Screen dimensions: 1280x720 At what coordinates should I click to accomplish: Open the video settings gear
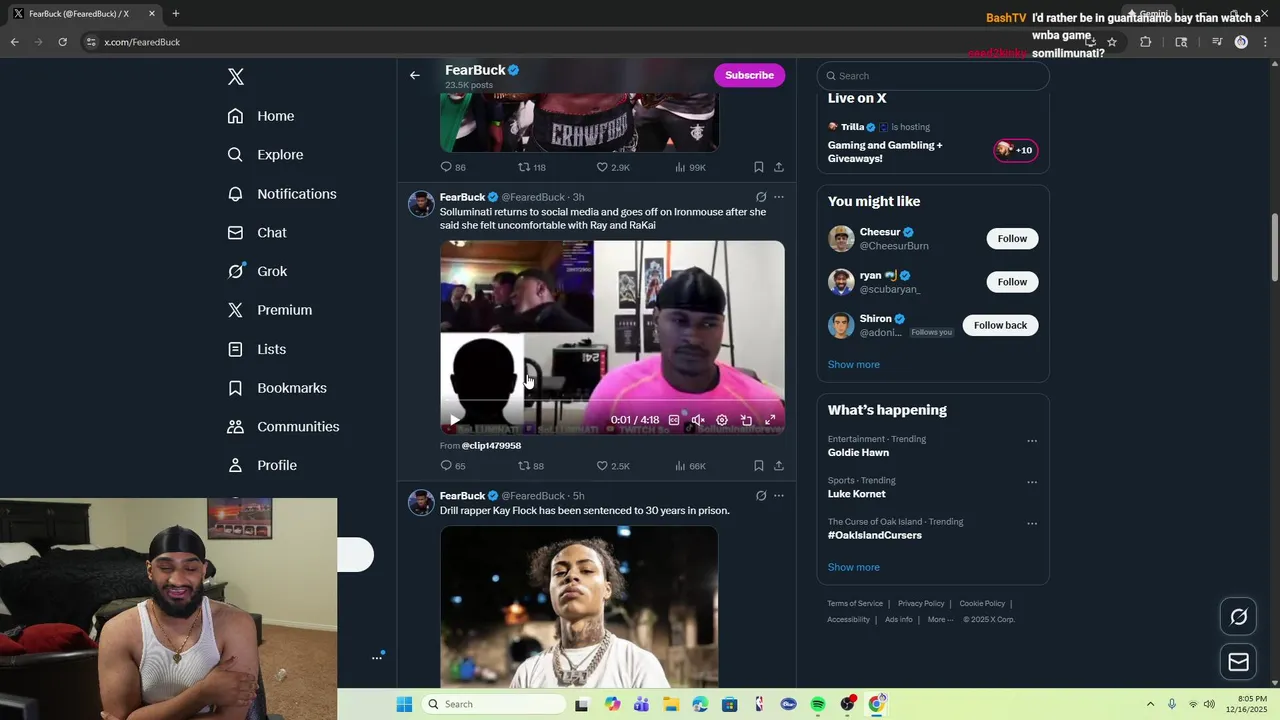click(x=722, y=420)
